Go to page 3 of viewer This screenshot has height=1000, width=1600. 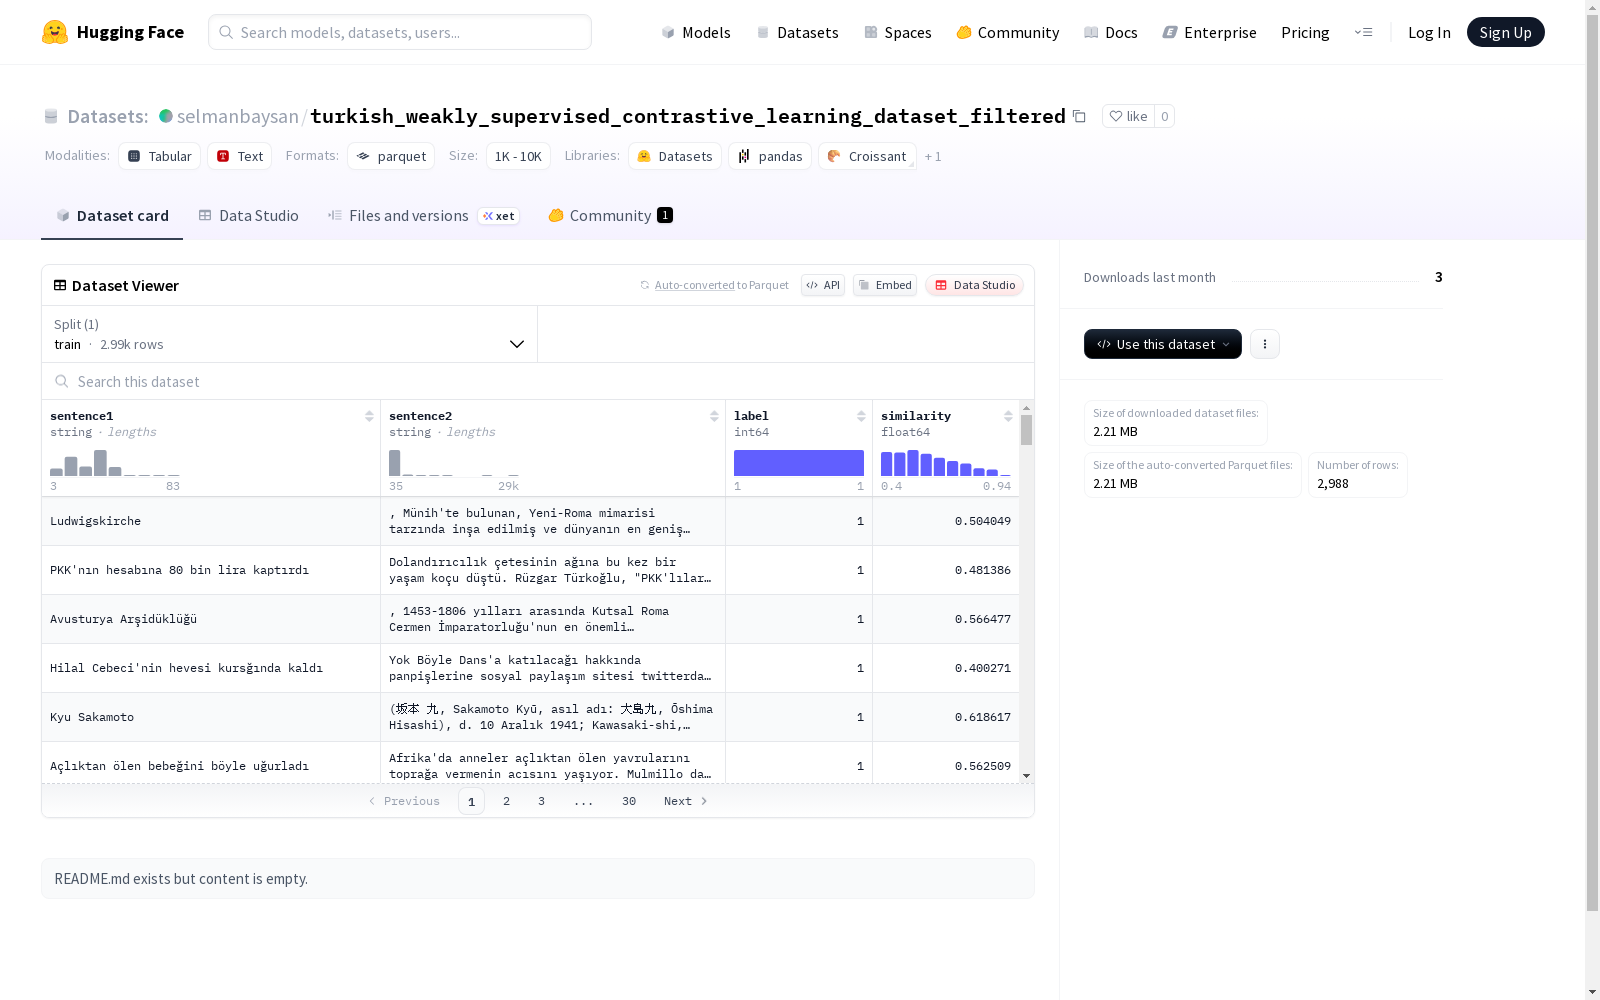pyautogui.click(x=542, y=801)
